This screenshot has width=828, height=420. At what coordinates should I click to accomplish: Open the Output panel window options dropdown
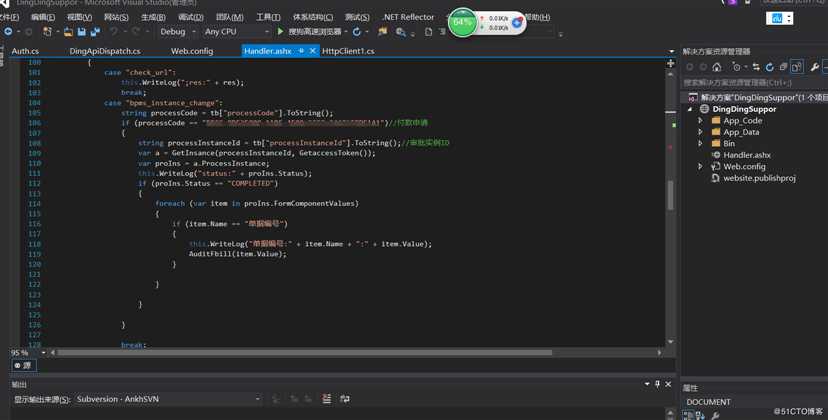pos(647,384)
